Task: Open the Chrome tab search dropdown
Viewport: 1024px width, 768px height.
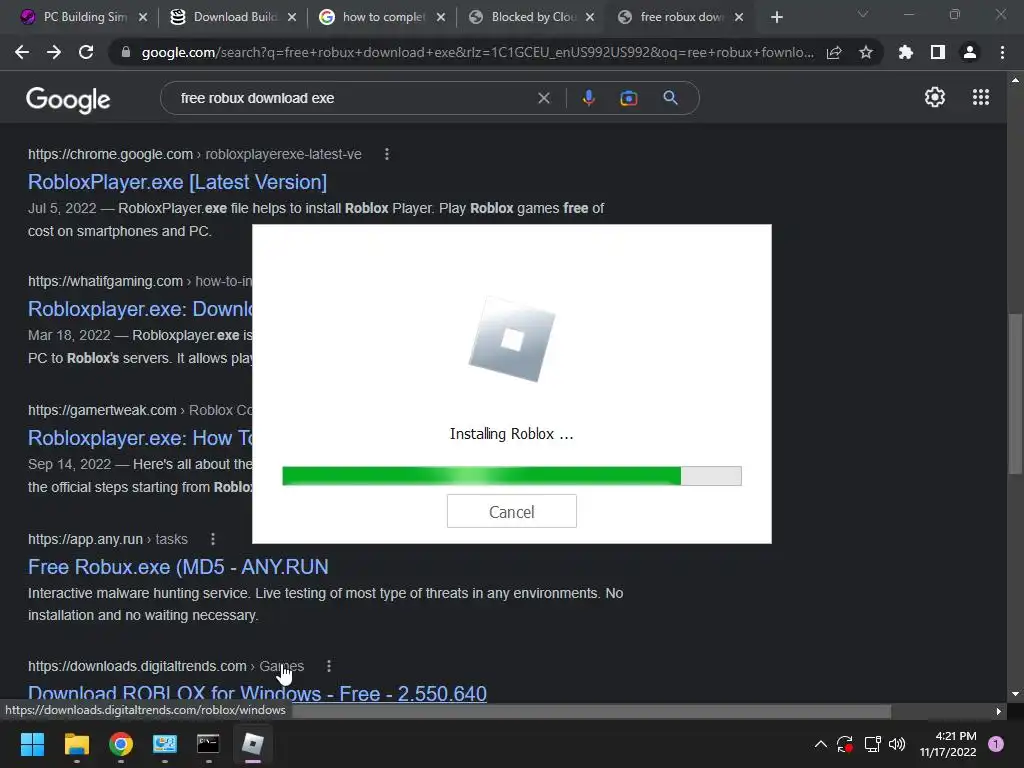Action: point(863,14)
